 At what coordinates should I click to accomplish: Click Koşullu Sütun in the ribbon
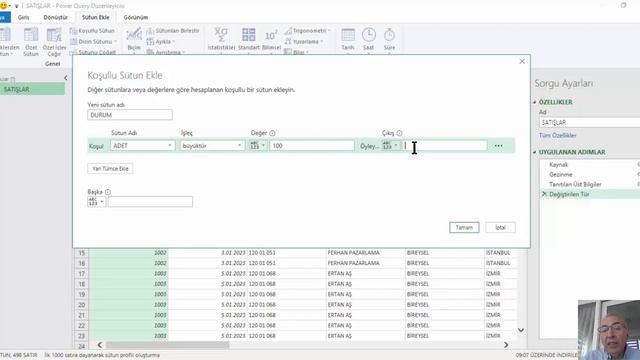[x=93, y=31]
